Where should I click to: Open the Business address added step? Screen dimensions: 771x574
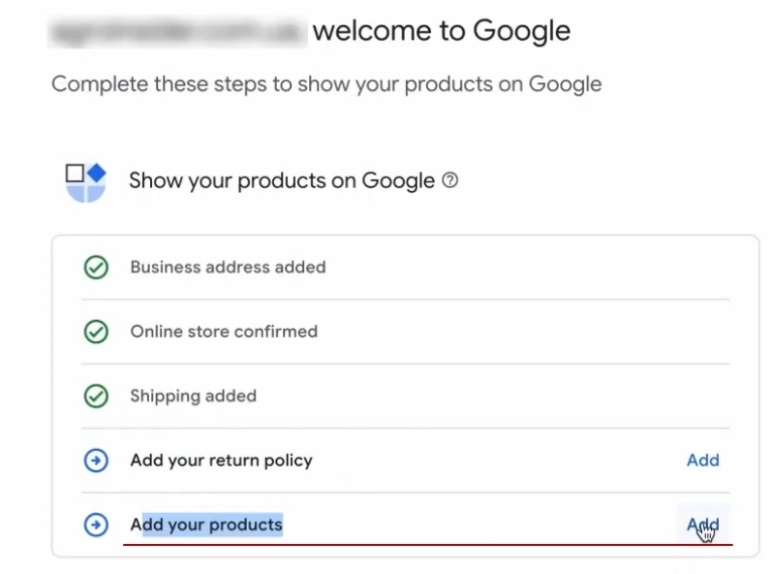click(x=227, y=268)
